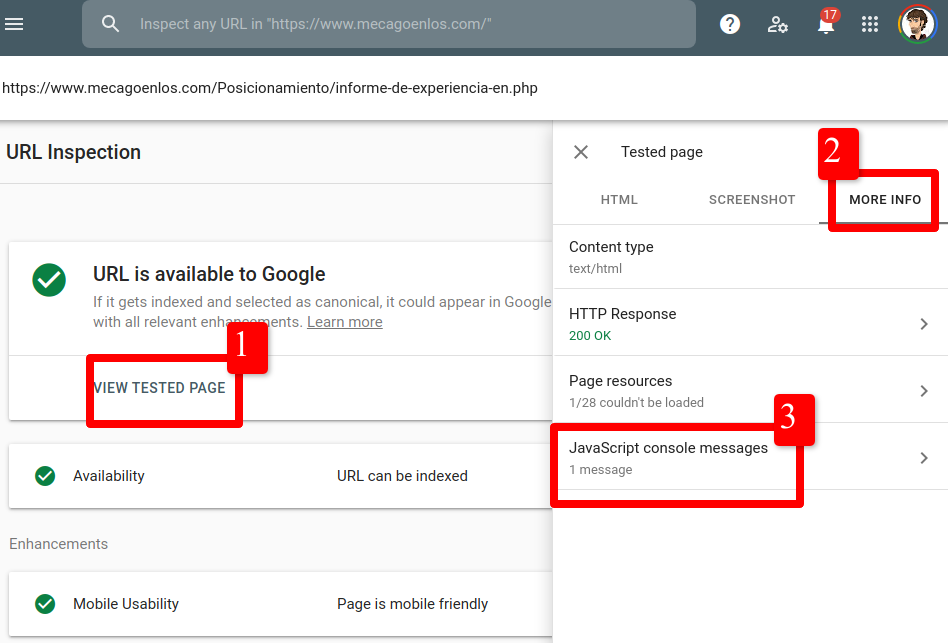
Task: Close the Tested page panel
Action: click(x=581, y=152)
